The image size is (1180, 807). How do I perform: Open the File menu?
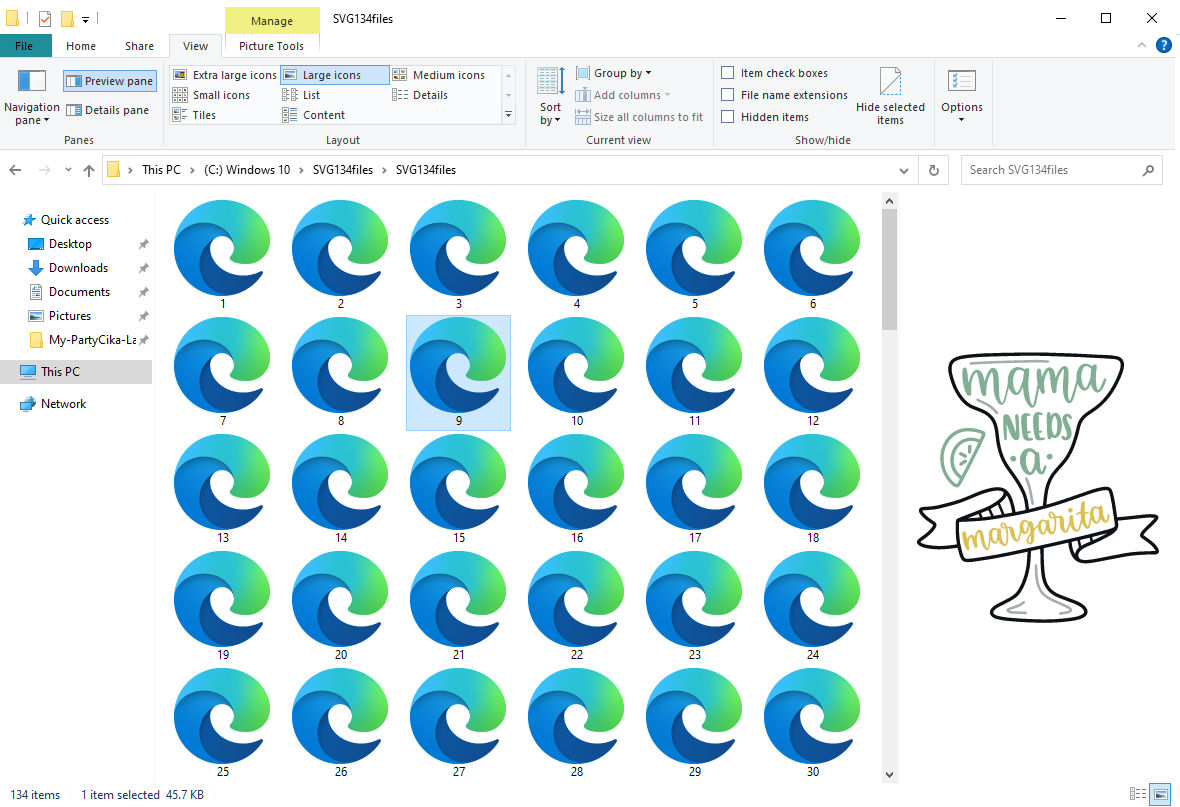[25, 46]
